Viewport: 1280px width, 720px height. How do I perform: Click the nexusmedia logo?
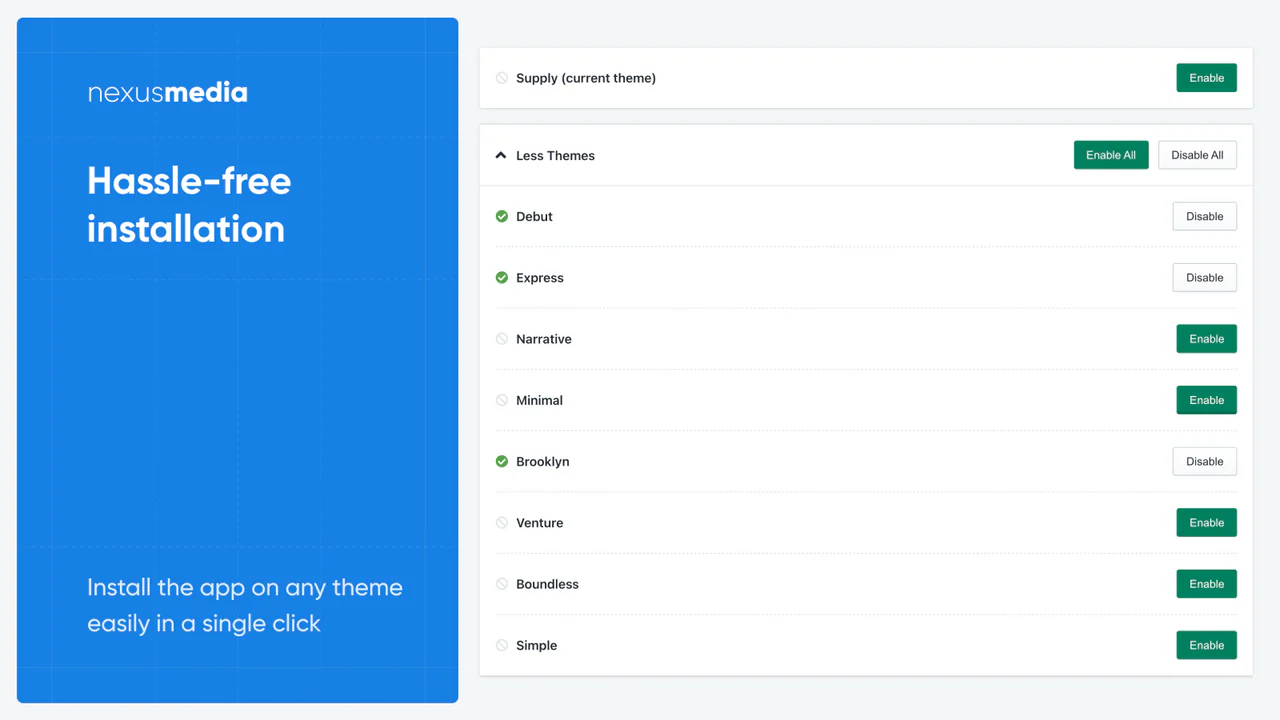(x=167, y=93)
